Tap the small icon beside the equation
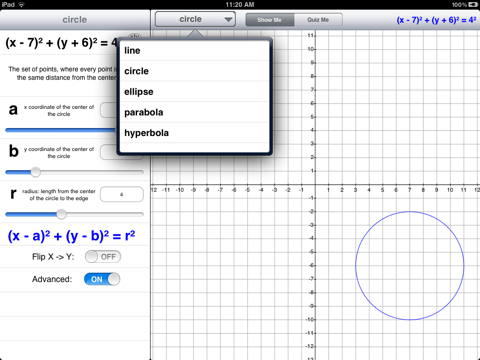 [134, 36]
